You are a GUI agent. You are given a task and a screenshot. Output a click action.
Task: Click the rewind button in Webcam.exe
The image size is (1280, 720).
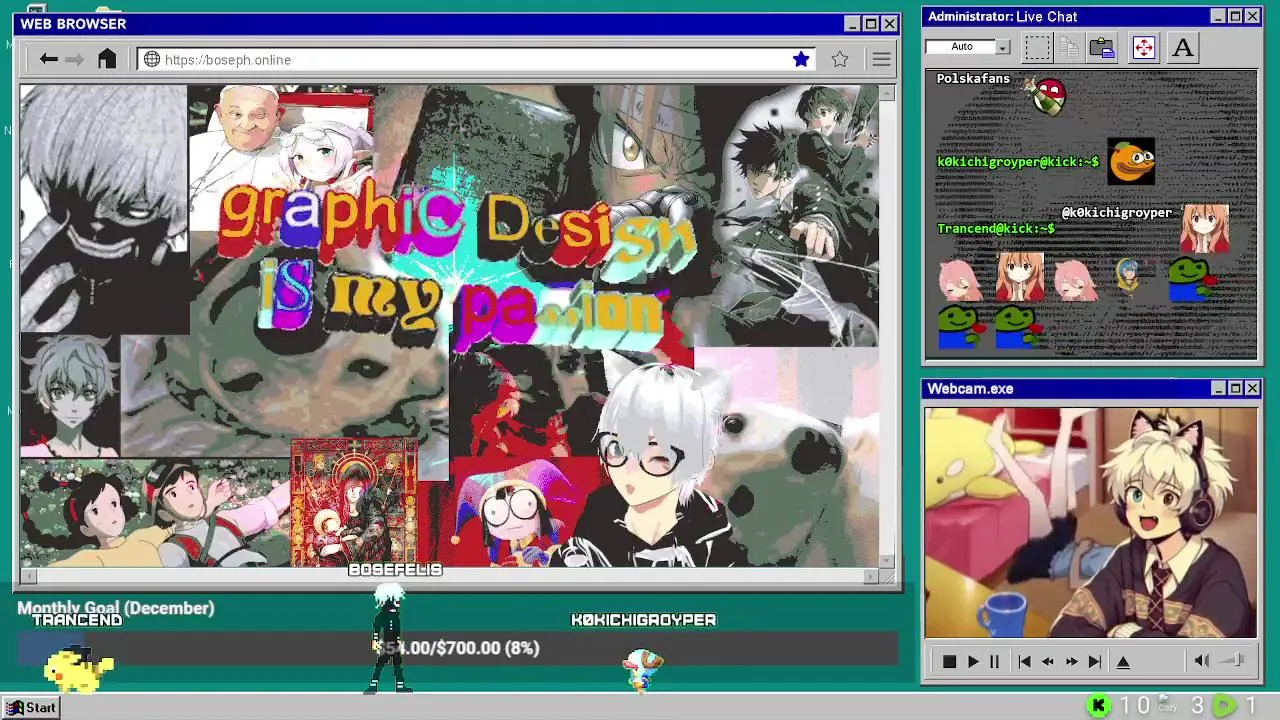pos(1048,662)
